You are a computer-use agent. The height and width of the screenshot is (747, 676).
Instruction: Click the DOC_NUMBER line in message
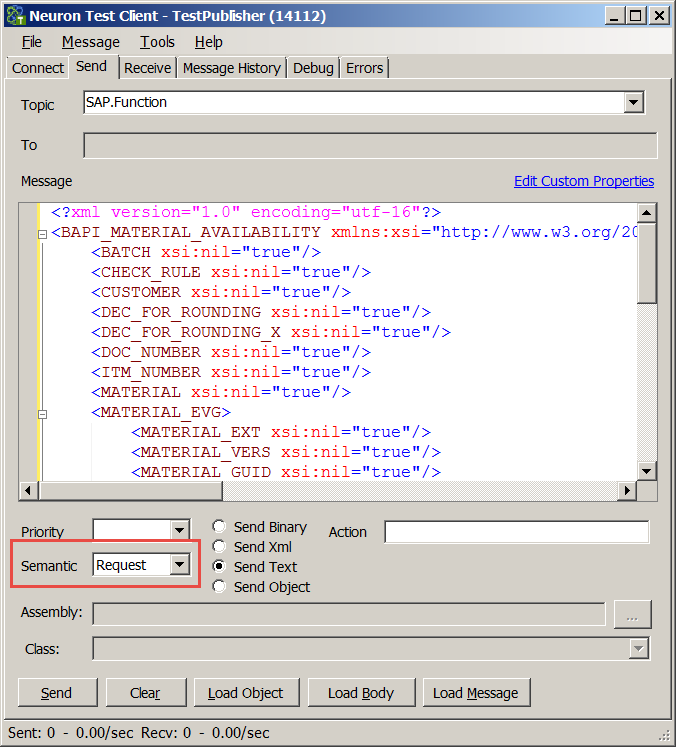click(231, 352)
